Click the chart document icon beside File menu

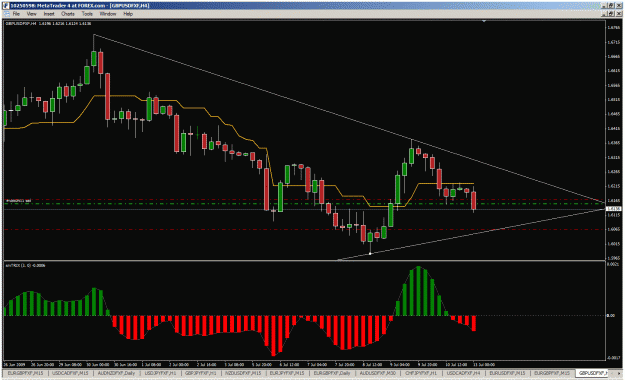(6, 14)
